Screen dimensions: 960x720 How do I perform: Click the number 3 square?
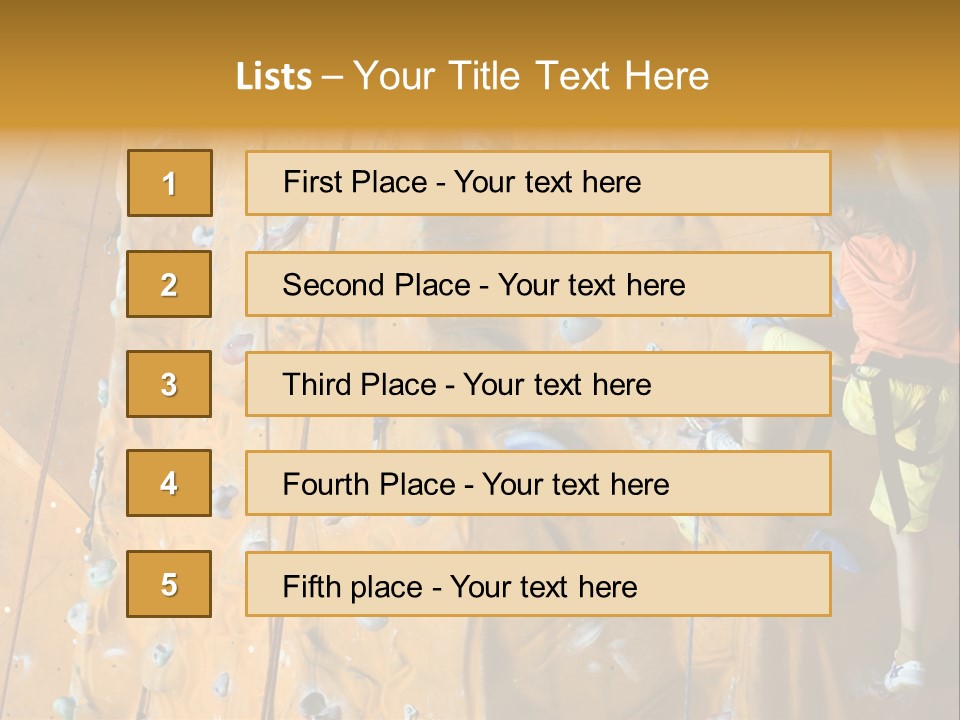[169, 384]
